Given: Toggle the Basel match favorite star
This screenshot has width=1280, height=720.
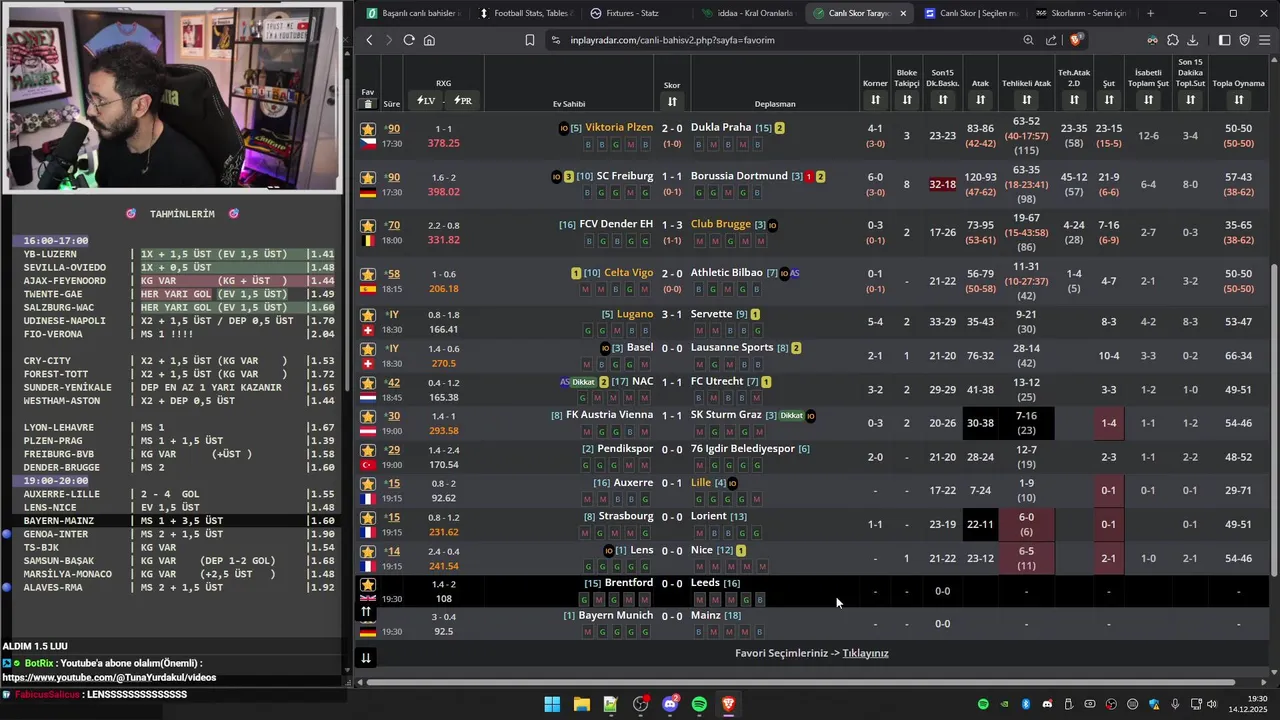Looking at the screenshot, I should tap(368, 349).
